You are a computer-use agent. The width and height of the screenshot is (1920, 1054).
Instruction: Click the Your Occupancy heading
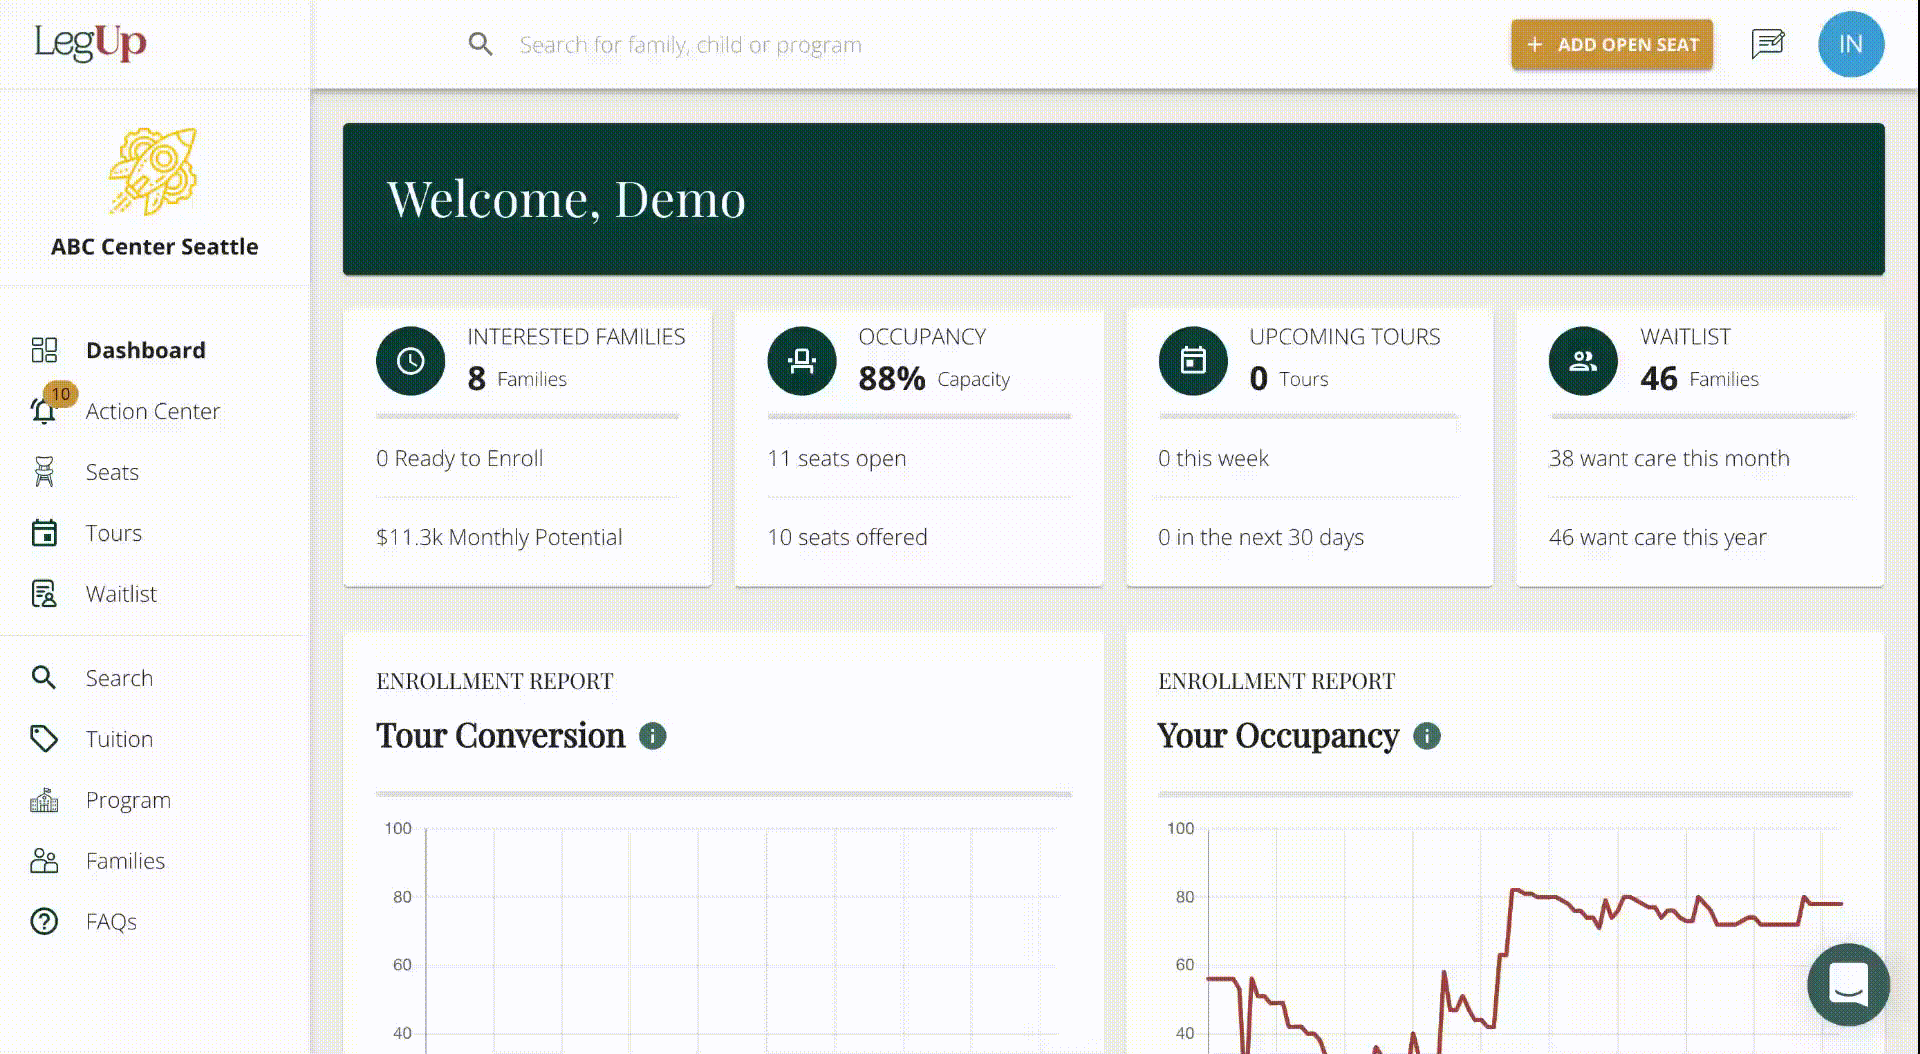(x=1278, y=736)
